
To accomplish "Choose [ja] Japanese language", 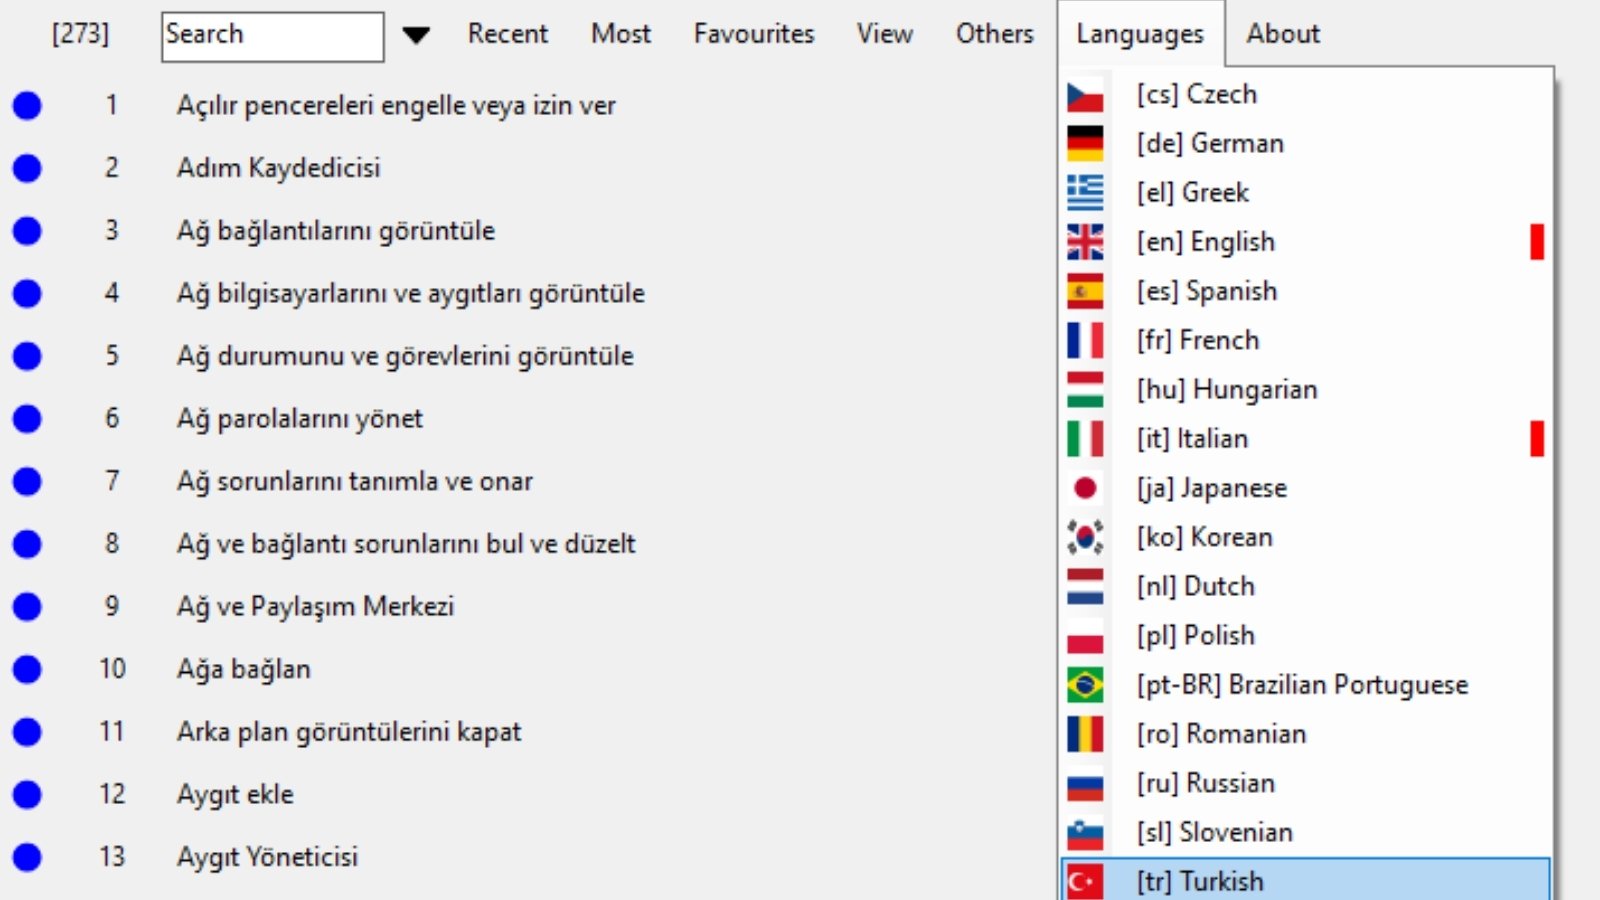I will [1305, 488].
